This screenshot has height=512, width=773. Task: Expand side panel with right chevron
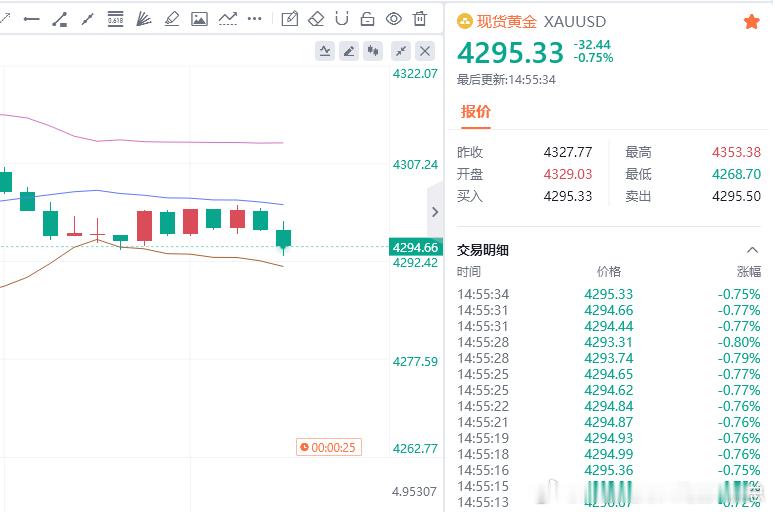coord(435,212)
